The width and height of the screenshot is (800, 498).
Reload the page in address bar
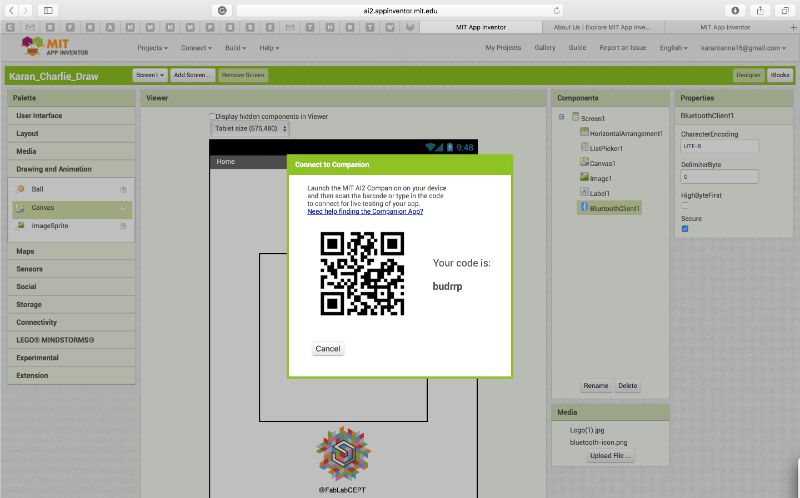point(557,10)
